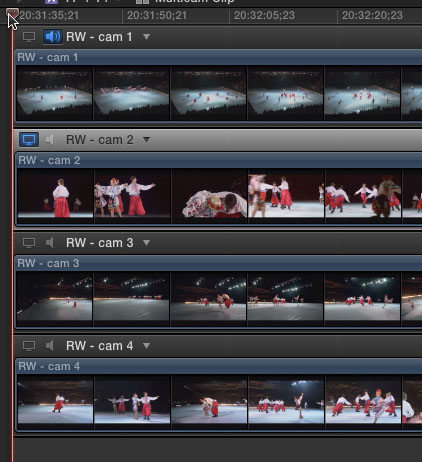The width and height of the screenshot is (422, 462).
Task: Click ruler timecode 20:31:50;21
Action: pyautogui.click(x=157, y=15)
